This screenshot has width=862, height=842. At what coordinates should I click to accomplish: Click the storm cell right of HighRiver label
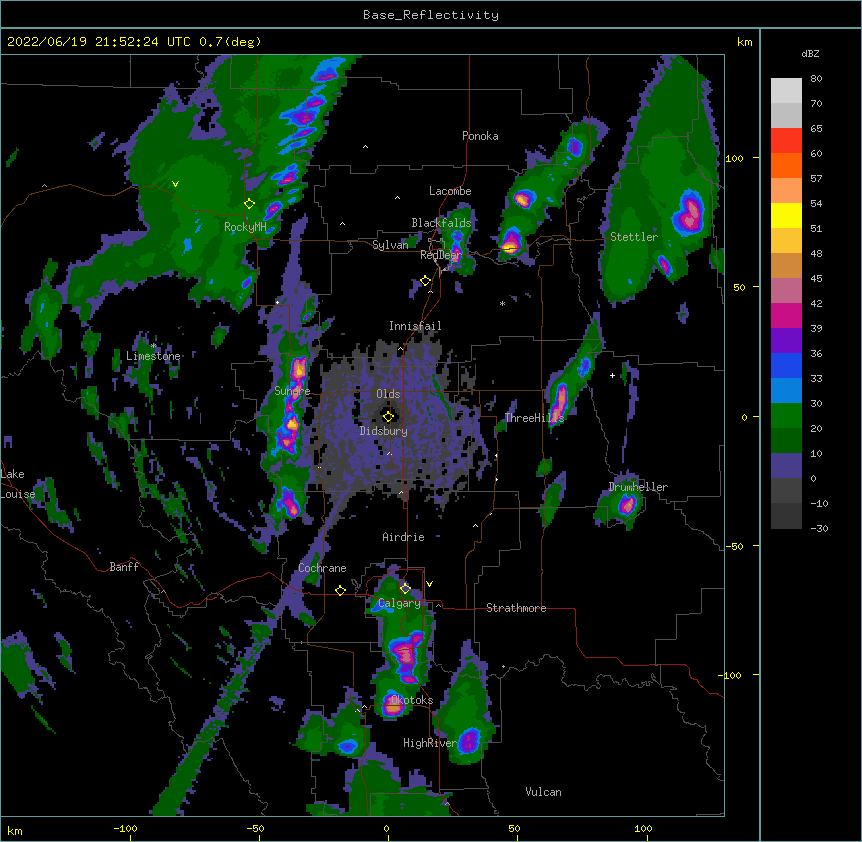click(x=469, y=740)
